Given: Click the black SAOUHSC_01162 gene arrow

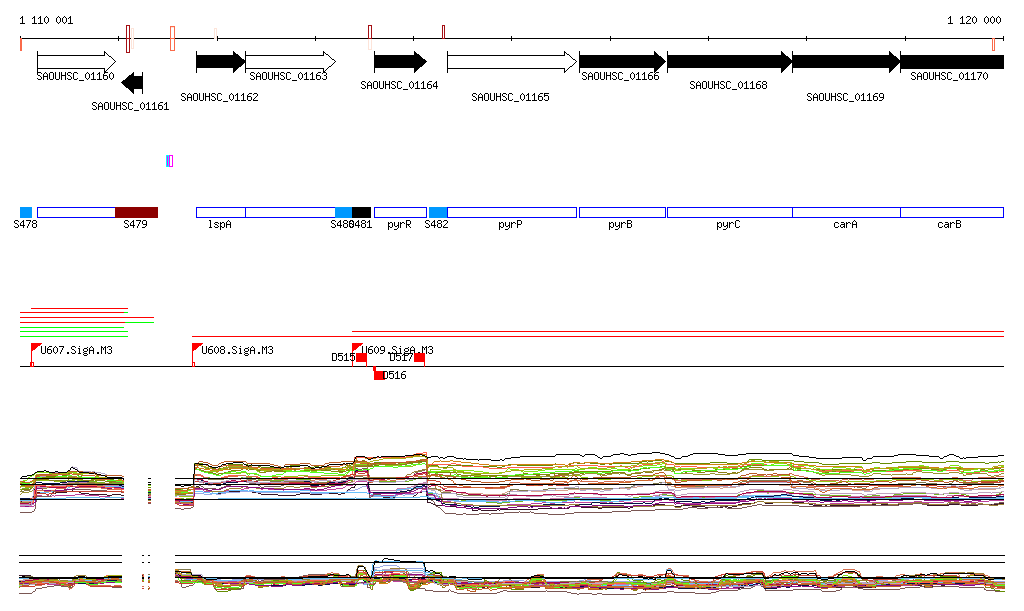Looking at the screenshot, I should click(220, 61).
